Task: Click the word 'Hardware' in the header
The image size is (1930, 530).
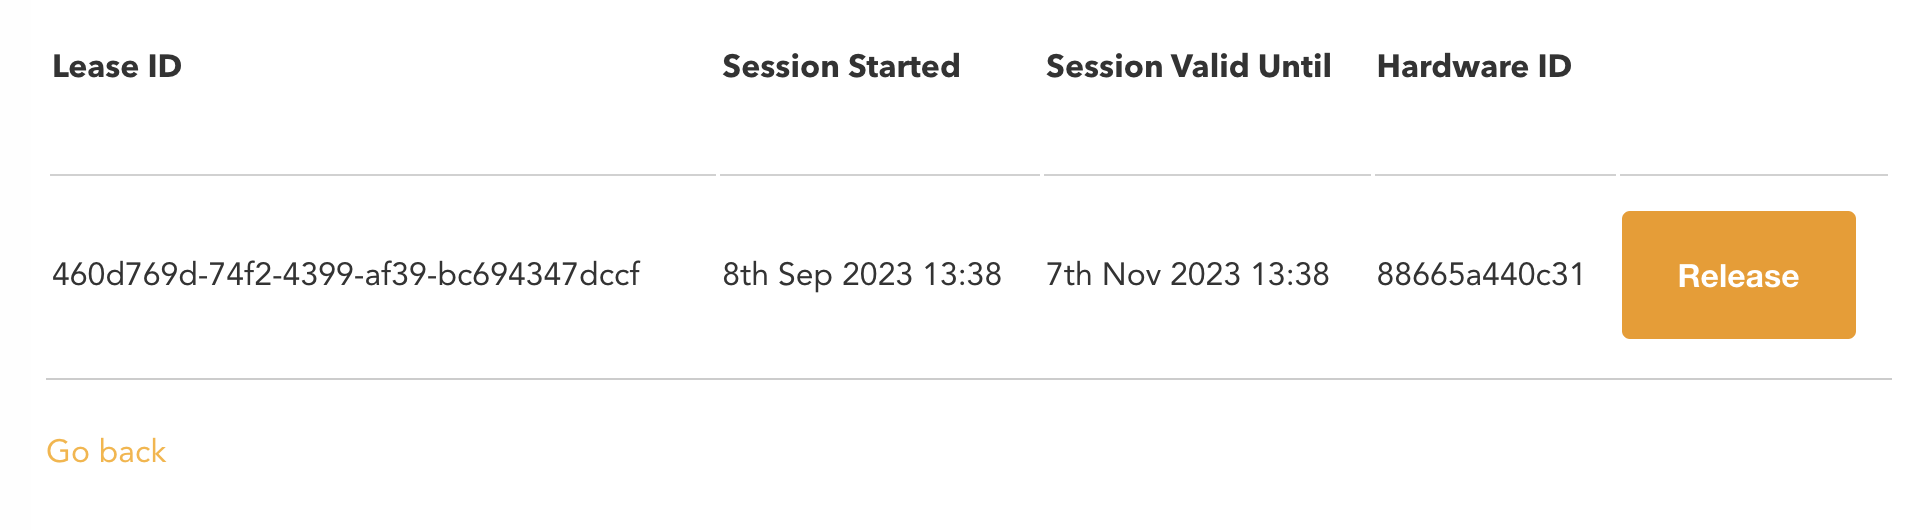Action: pos(1452,67)
